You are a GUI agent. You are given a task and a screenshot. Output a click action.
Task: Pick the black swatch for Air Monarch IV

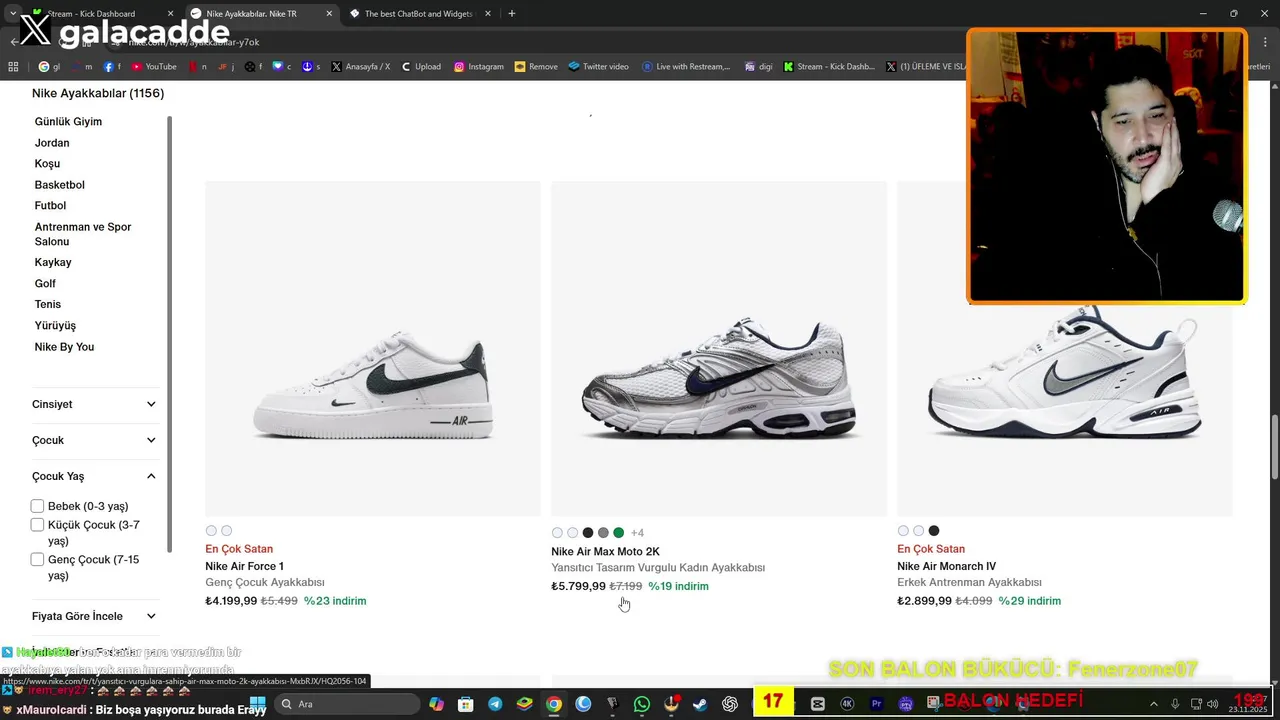934,531
